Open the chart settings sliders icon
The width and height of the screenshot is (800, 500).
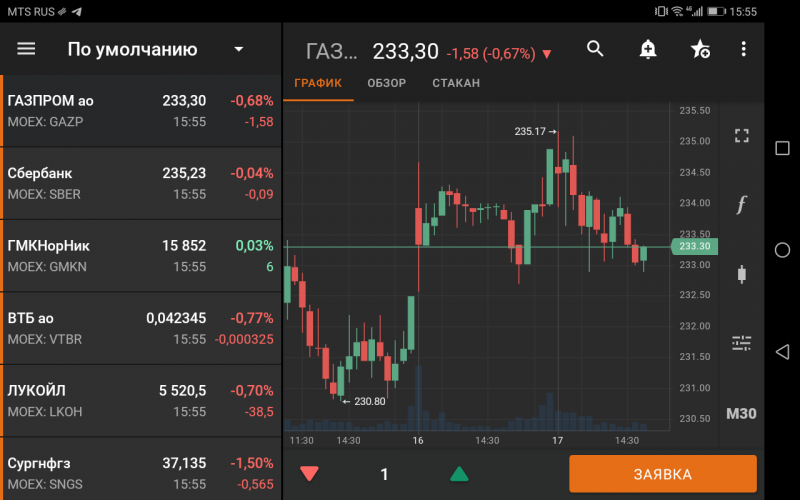point(741,343)
